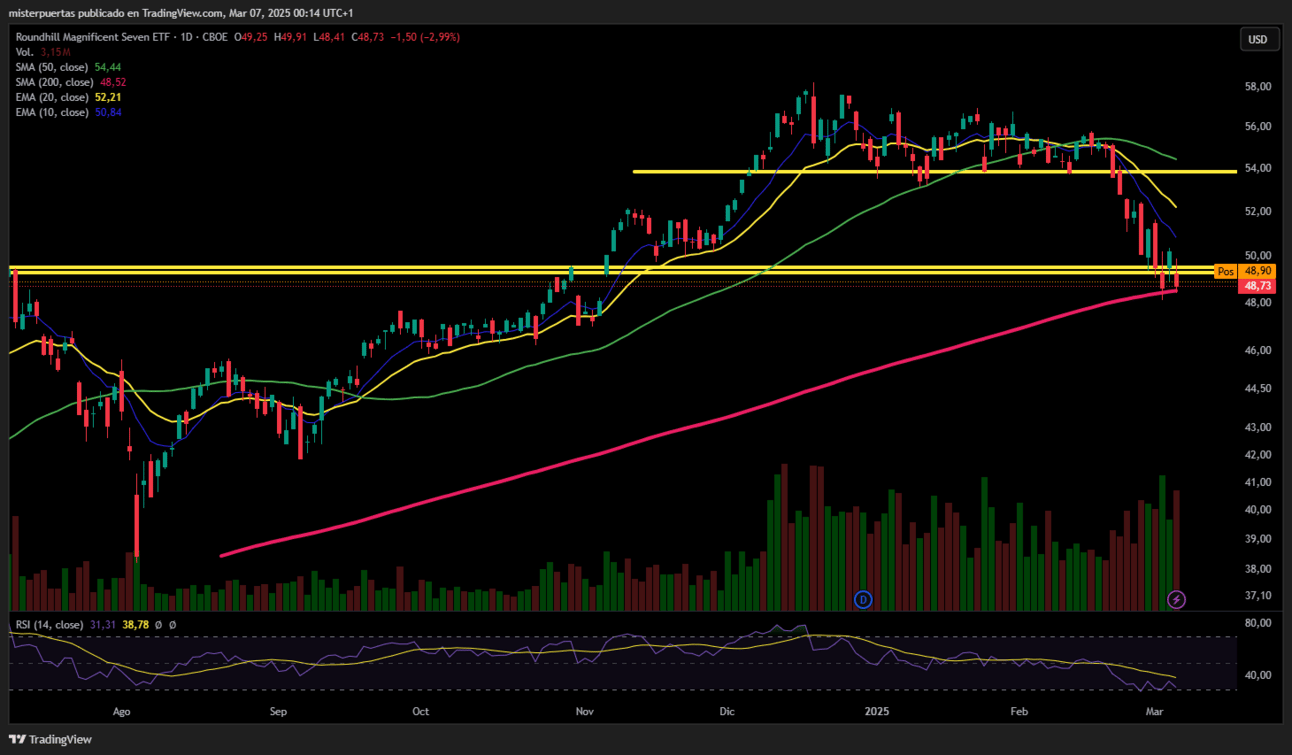Click the TradingView logo in the footer
The width and height of the screenshot is (1292, 755).
[51, 739]
